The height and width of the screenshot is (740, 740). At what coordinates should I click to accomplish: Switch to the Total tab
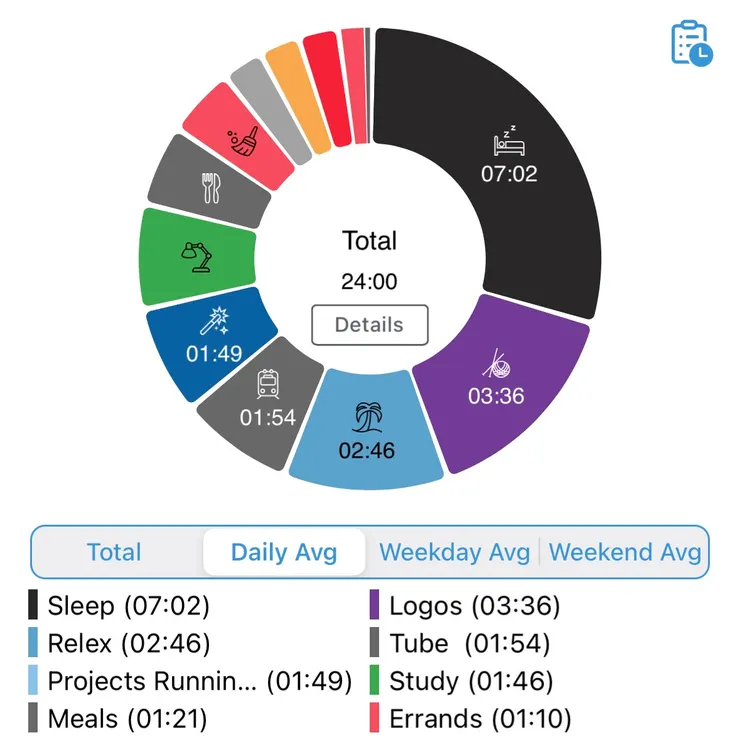(x=114, y=552)
